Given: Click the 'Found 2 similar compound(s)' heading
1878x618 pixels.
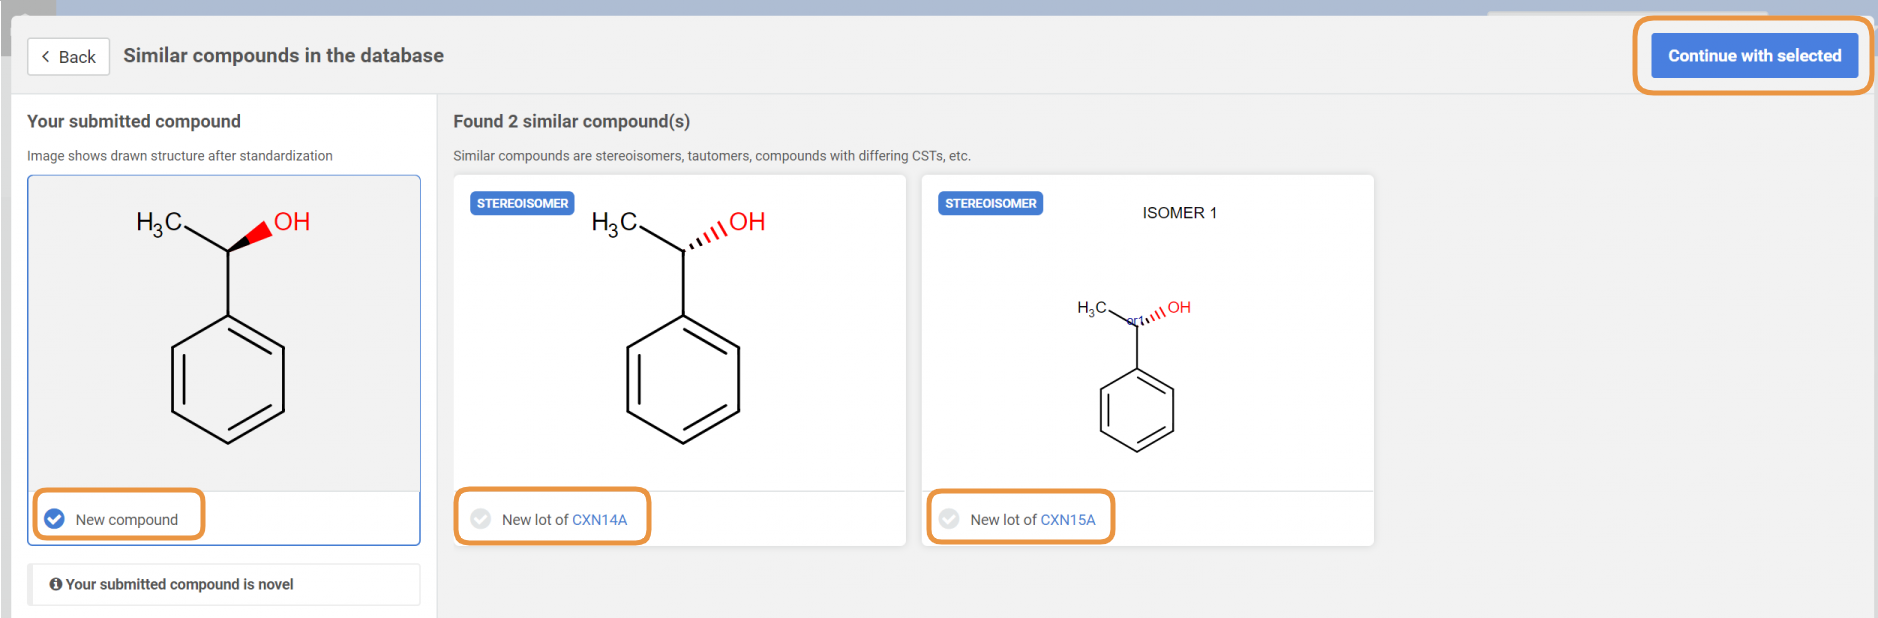Looking at the screenshot, I should (571, 121).
